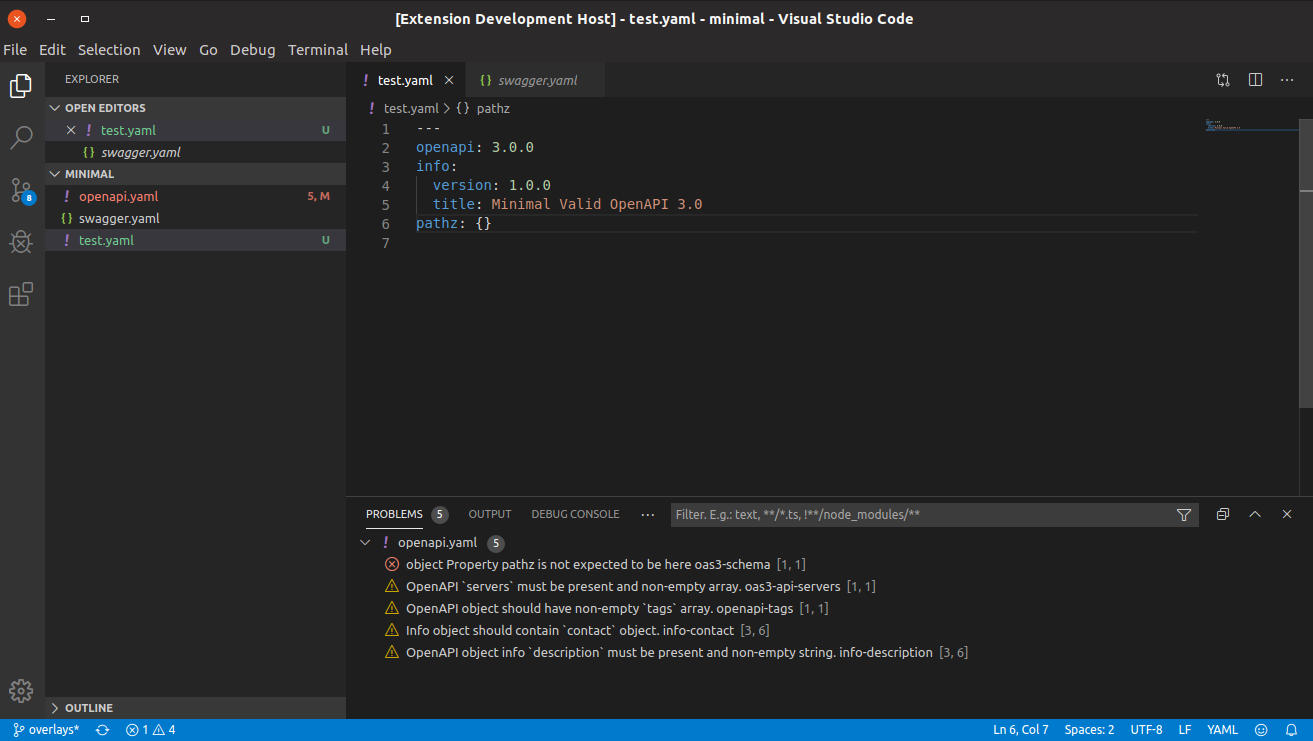Change the YAML language mode
The width and height of the screenshot is (1313, 741).
pos(1222,730)
